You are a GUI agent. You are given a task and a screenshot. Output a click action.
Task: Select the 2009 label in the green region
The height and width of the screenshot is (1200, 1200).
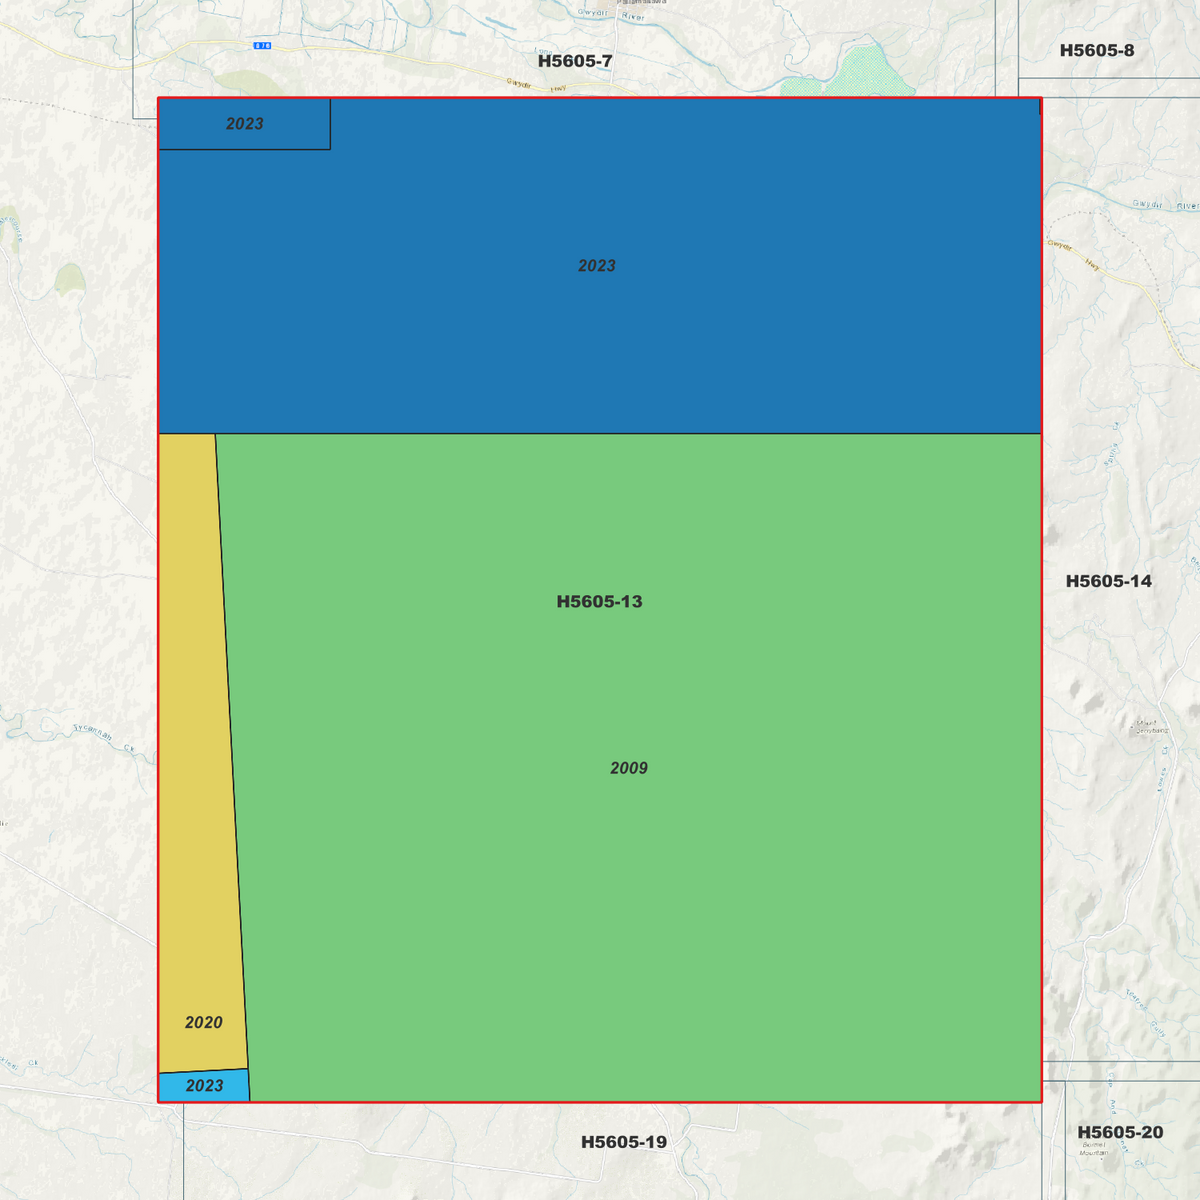(629, 768)
